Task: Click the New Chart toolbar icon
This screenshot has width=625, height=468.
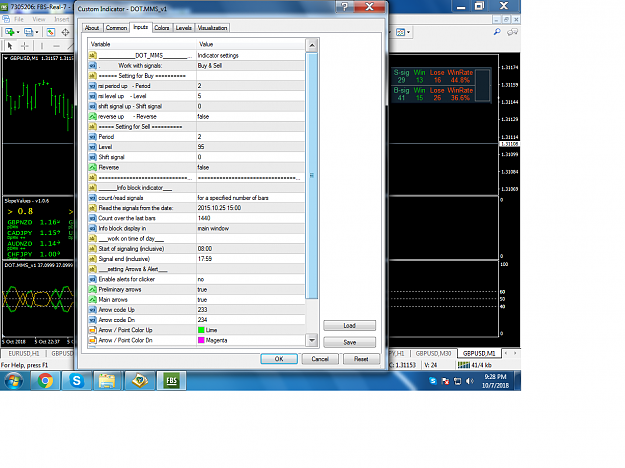Action: [10, 32]
